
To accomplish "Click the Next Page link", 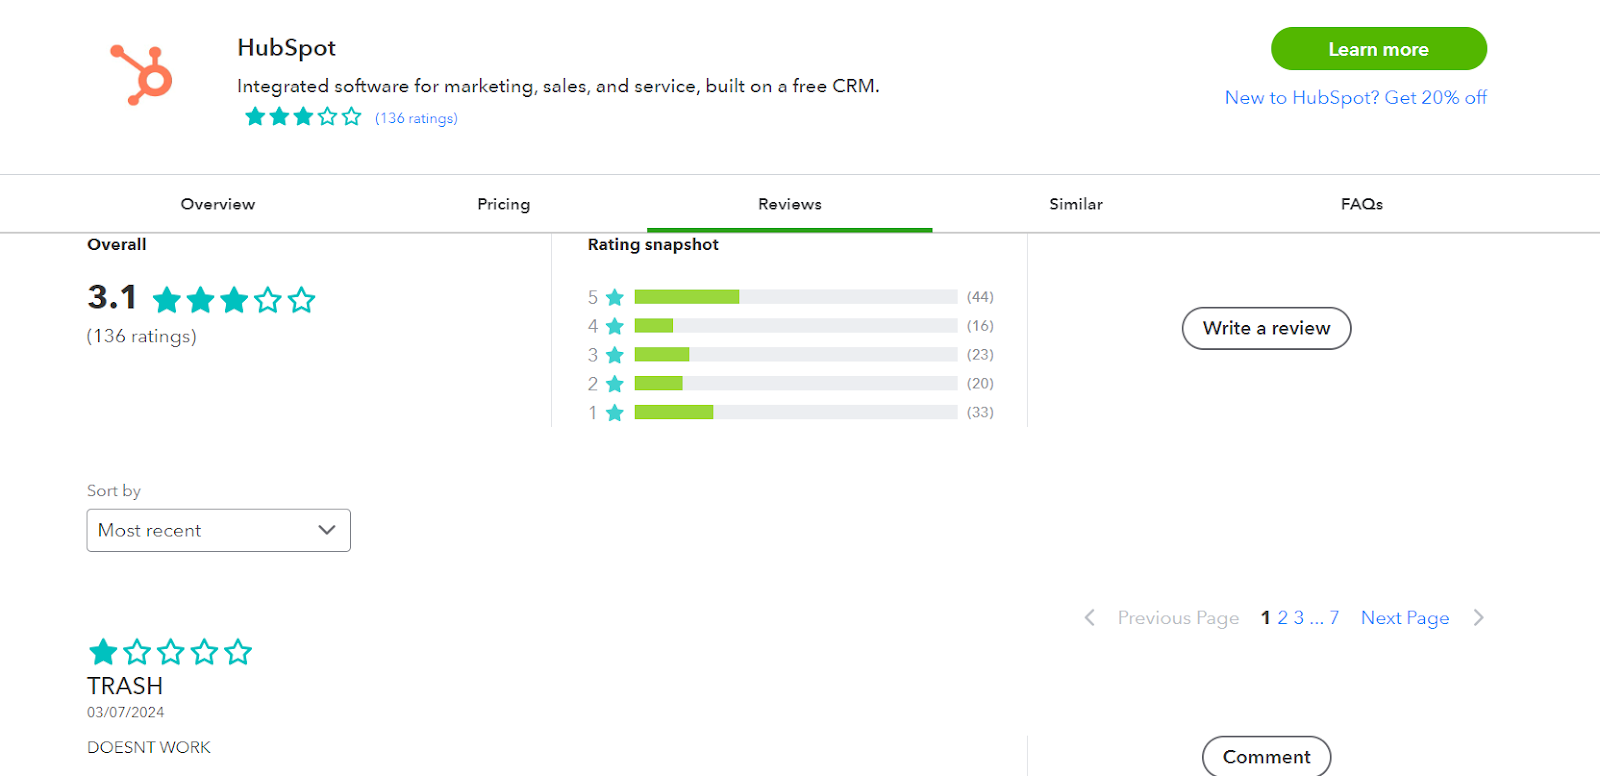I will pyautogui.click(x=1405, y=618).
